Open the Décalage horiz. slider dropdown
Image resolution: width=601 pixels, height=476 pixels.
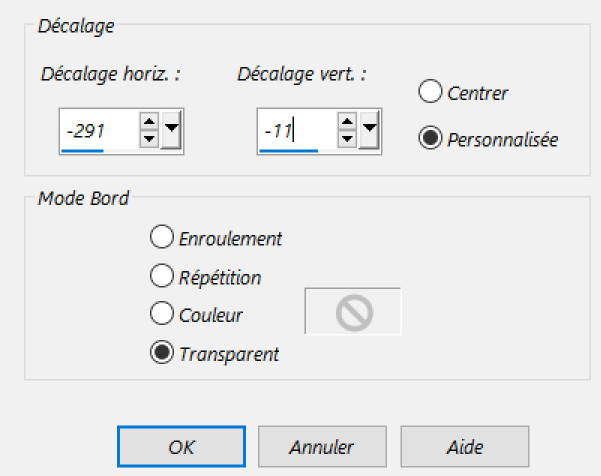171,131
